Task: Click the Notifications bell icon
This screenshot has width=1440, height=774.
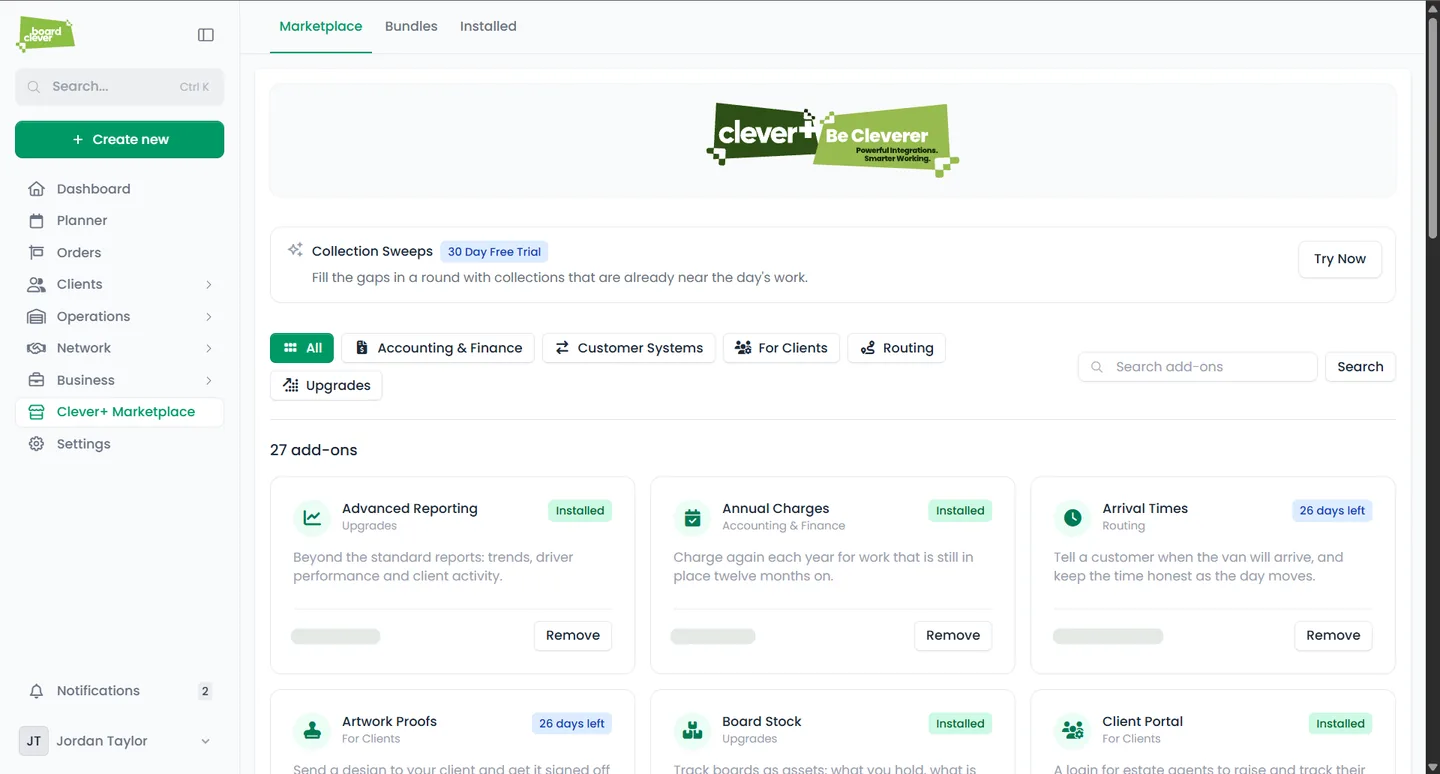Action: click(x=36, y=691)
